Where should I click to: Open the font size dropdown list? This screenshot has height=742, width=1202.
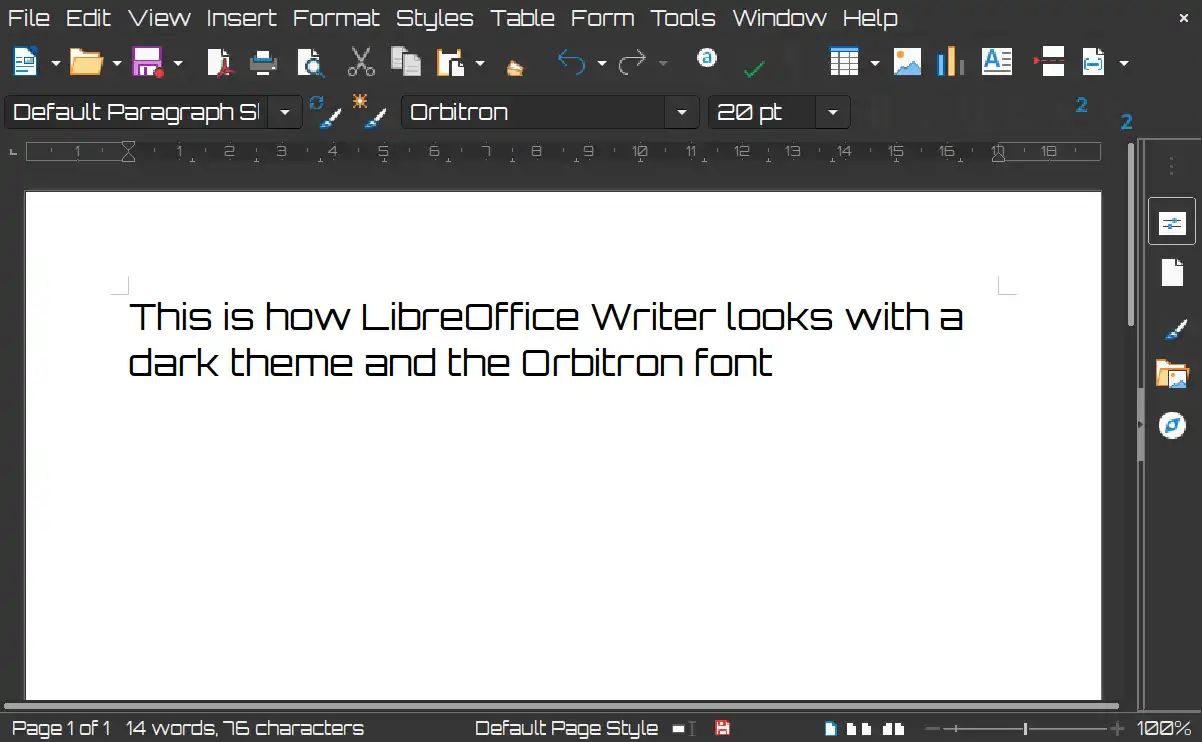(x=833, y=112)
